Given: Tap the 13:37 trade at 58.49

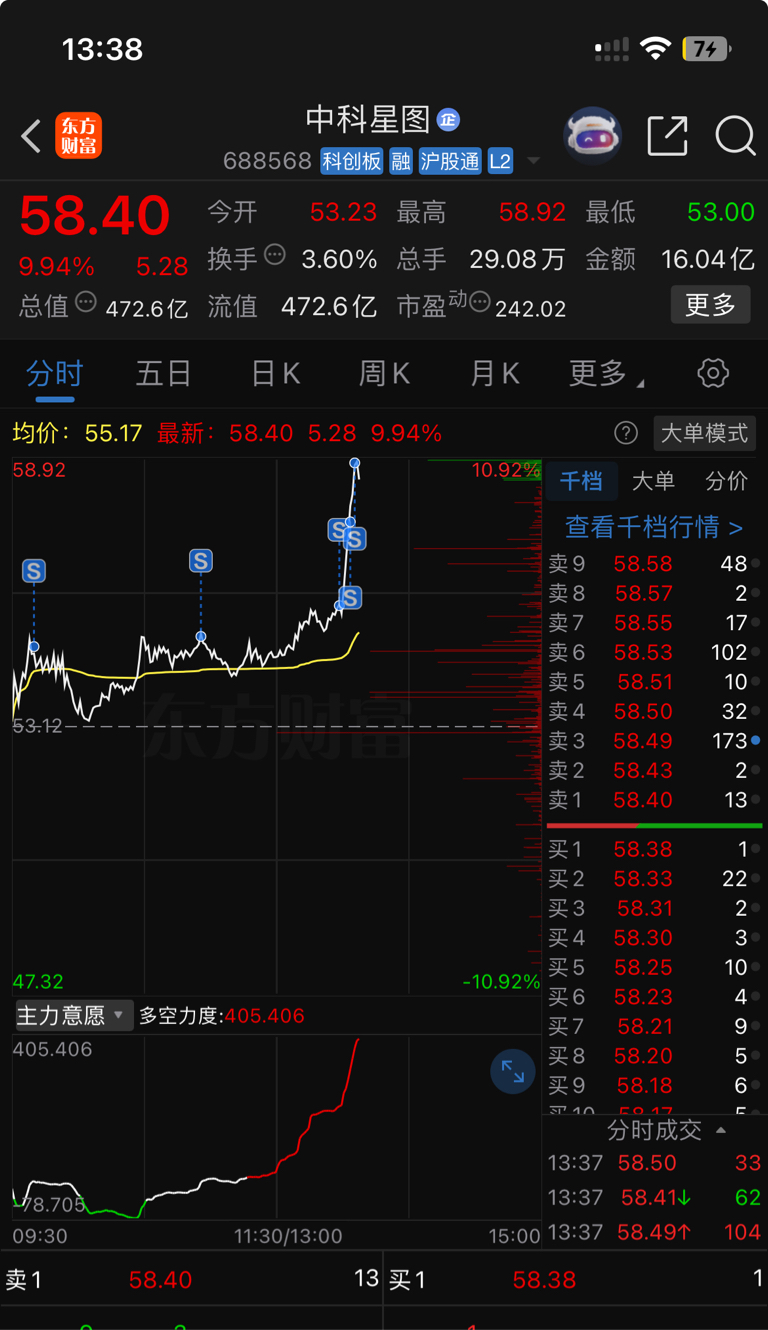Looking at the screenshot, I should (654, 1232).
